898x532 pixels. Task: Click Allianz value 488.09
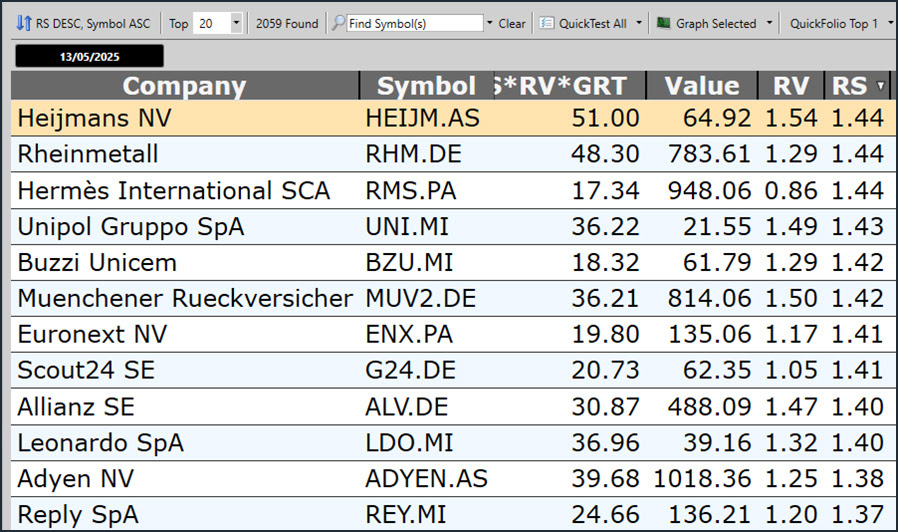tap(709, 407)
